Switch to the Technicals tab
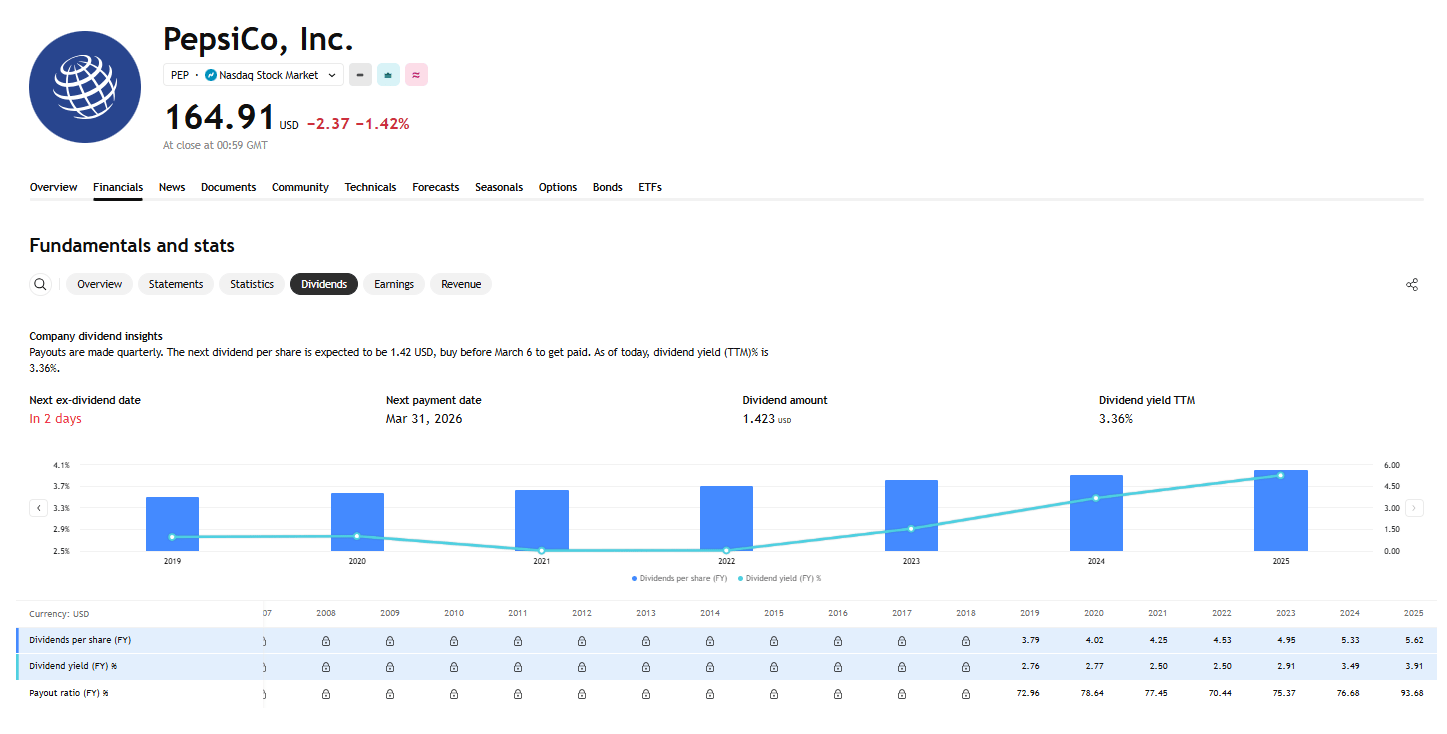 click(x=370, y=187)
